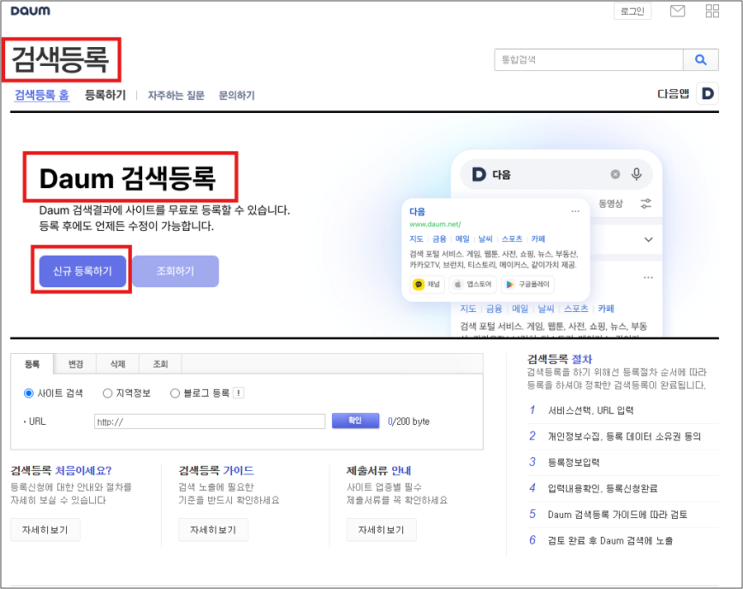Click step 6 검토 완료 후 Daum 검색에 노출
Screen dimensions: 743x589
coord(610,541)
